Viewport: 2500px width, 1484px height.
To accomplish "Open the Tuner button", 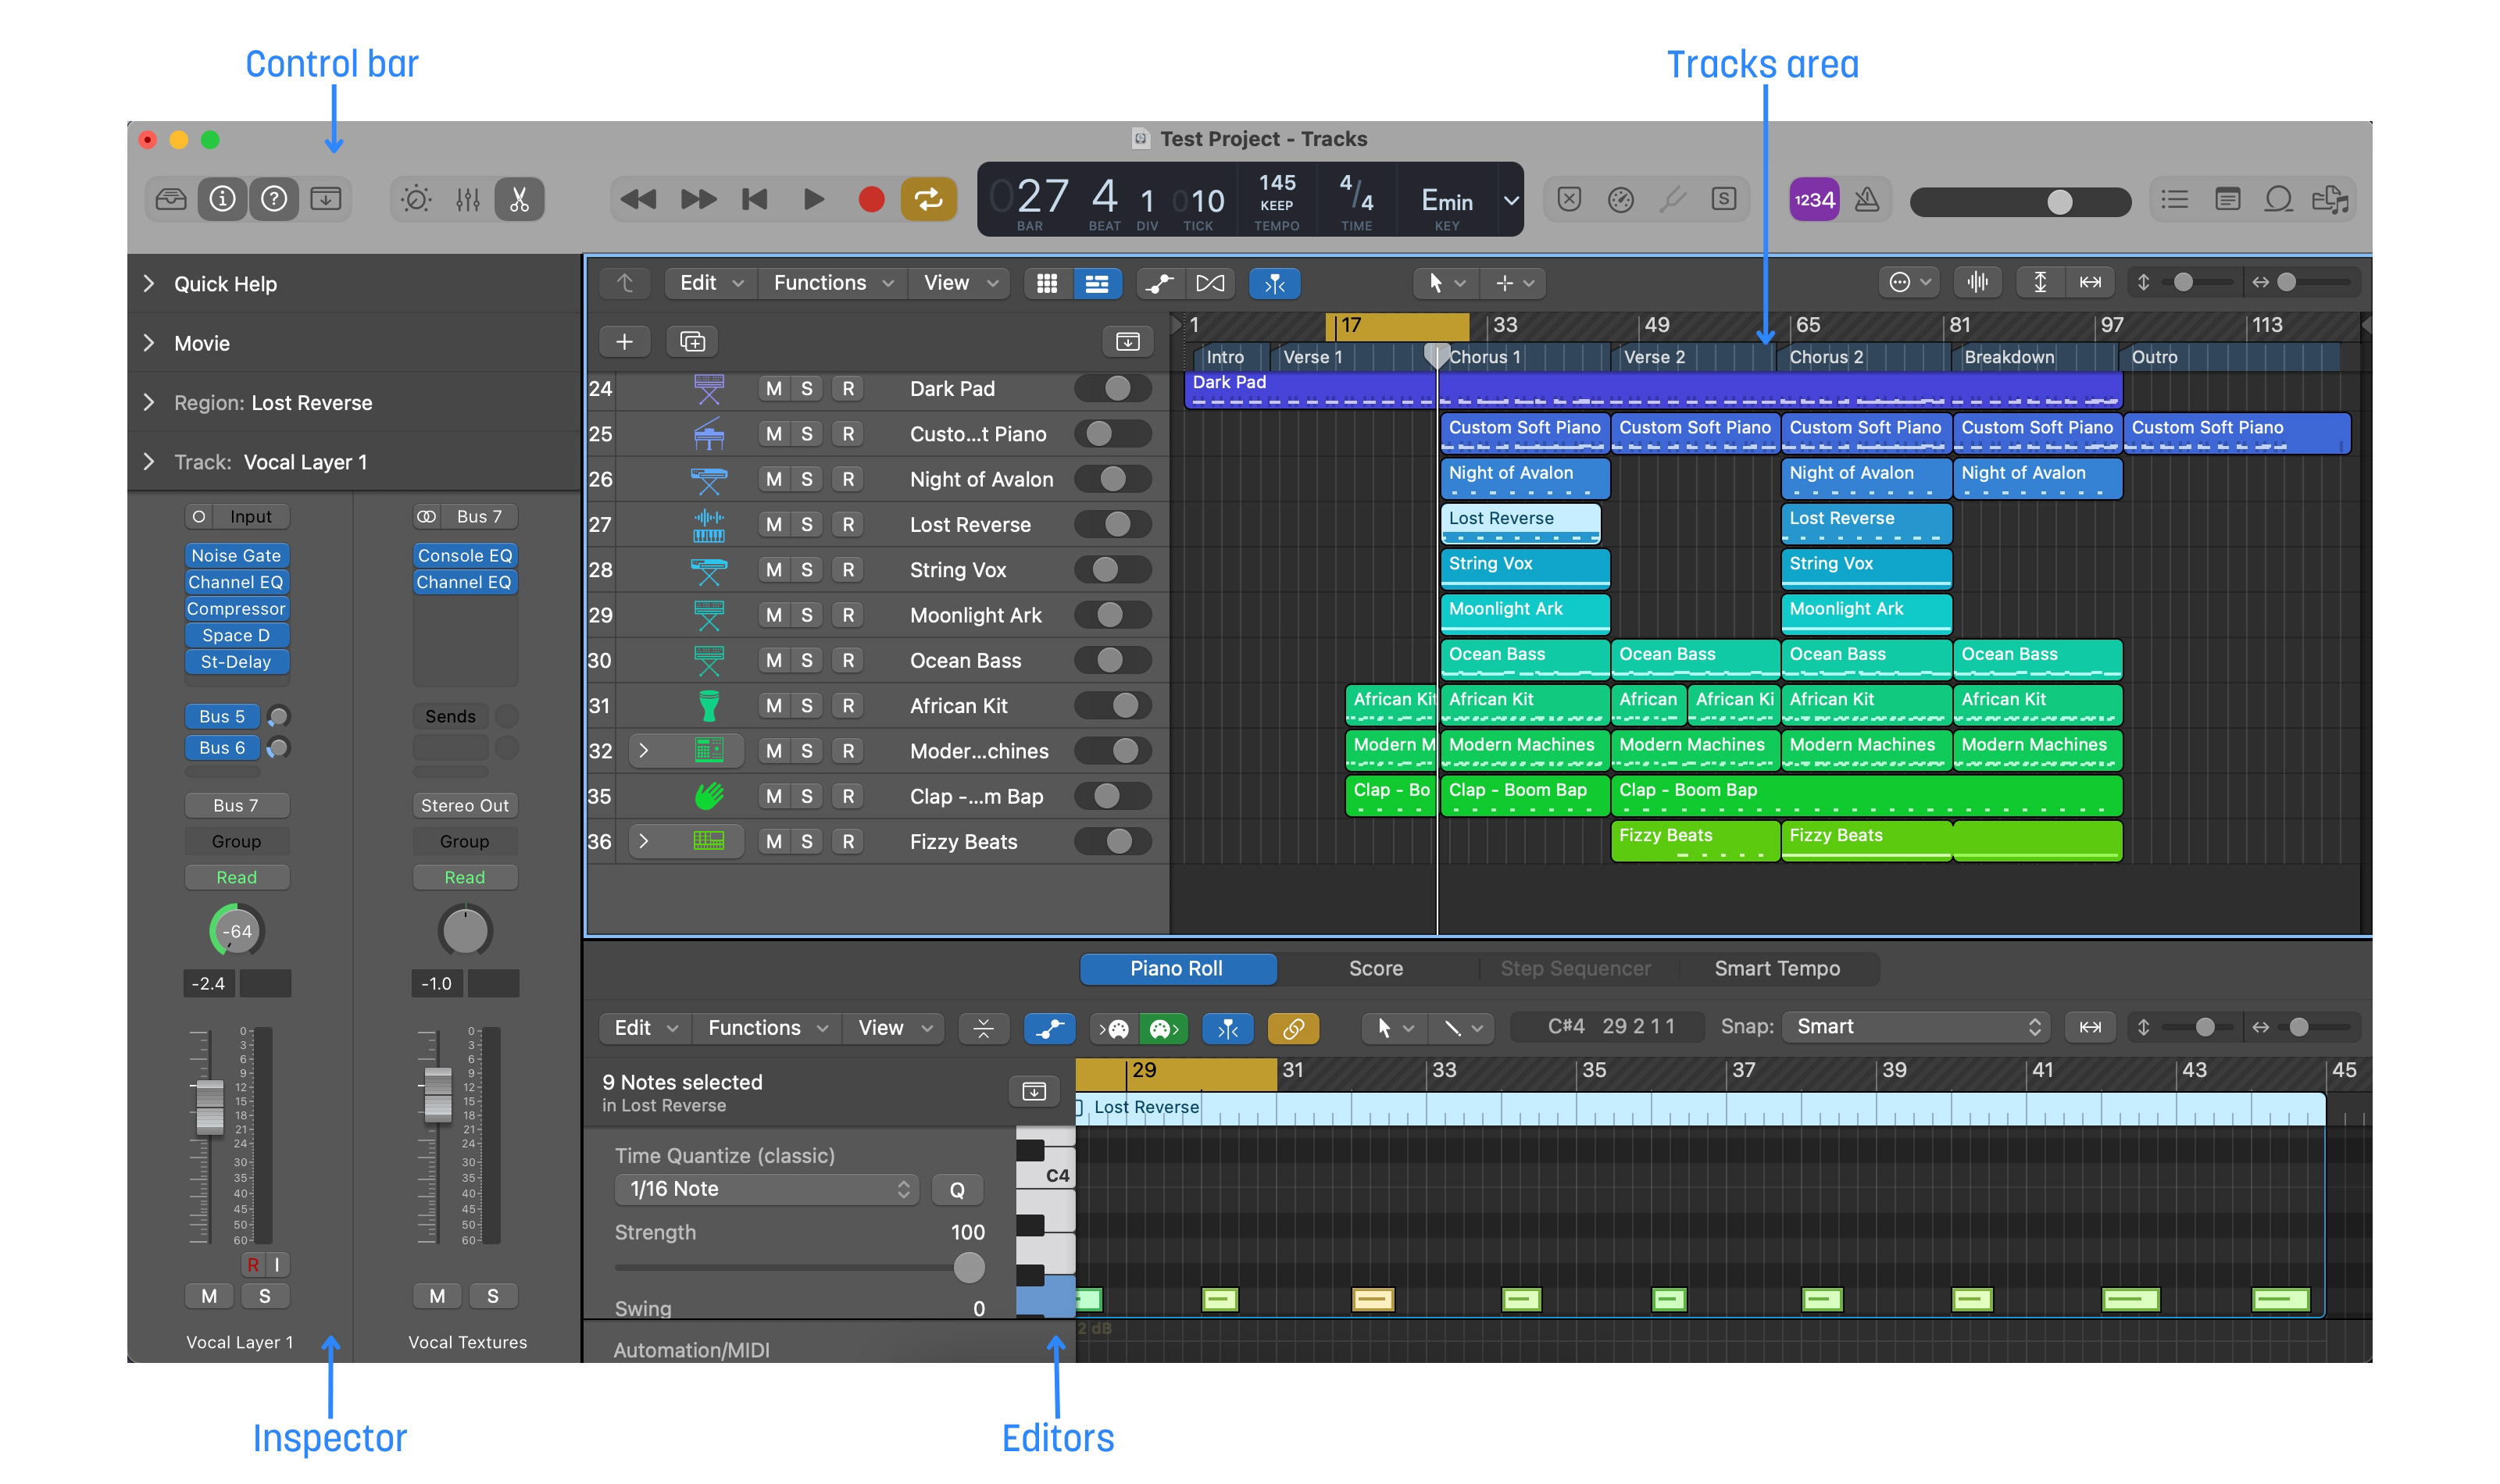I will [x=1672, y=199].
